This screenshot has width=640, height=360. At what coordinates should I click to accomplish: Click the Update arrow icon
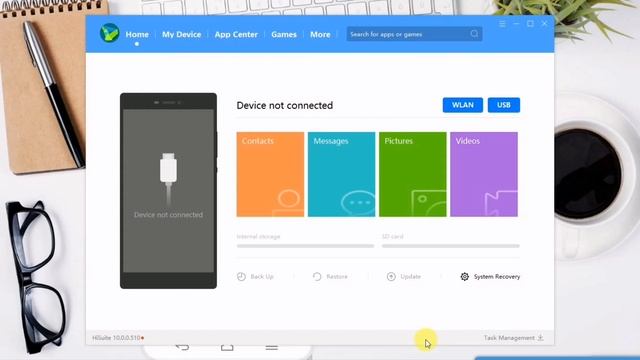391,277
